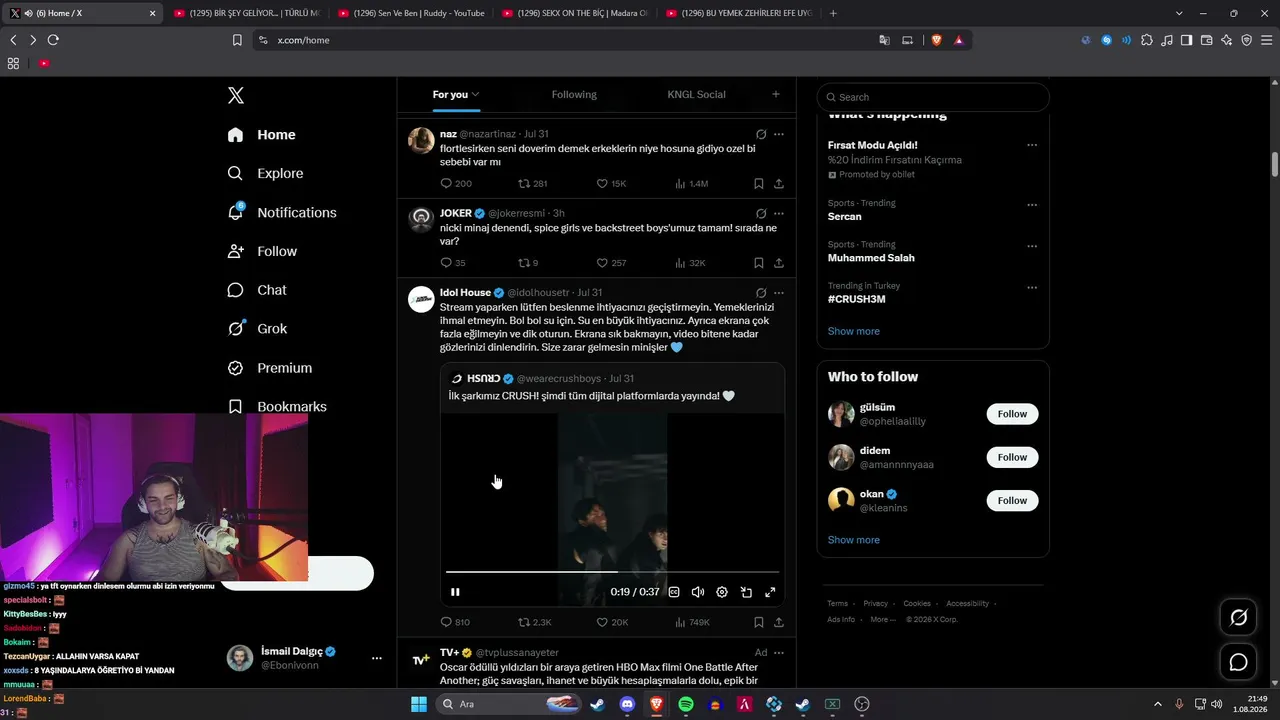The height and width of the screenshot is (720, 1280).
Task: Open browser extensions puzzle icon
Action: point(1147,40)
